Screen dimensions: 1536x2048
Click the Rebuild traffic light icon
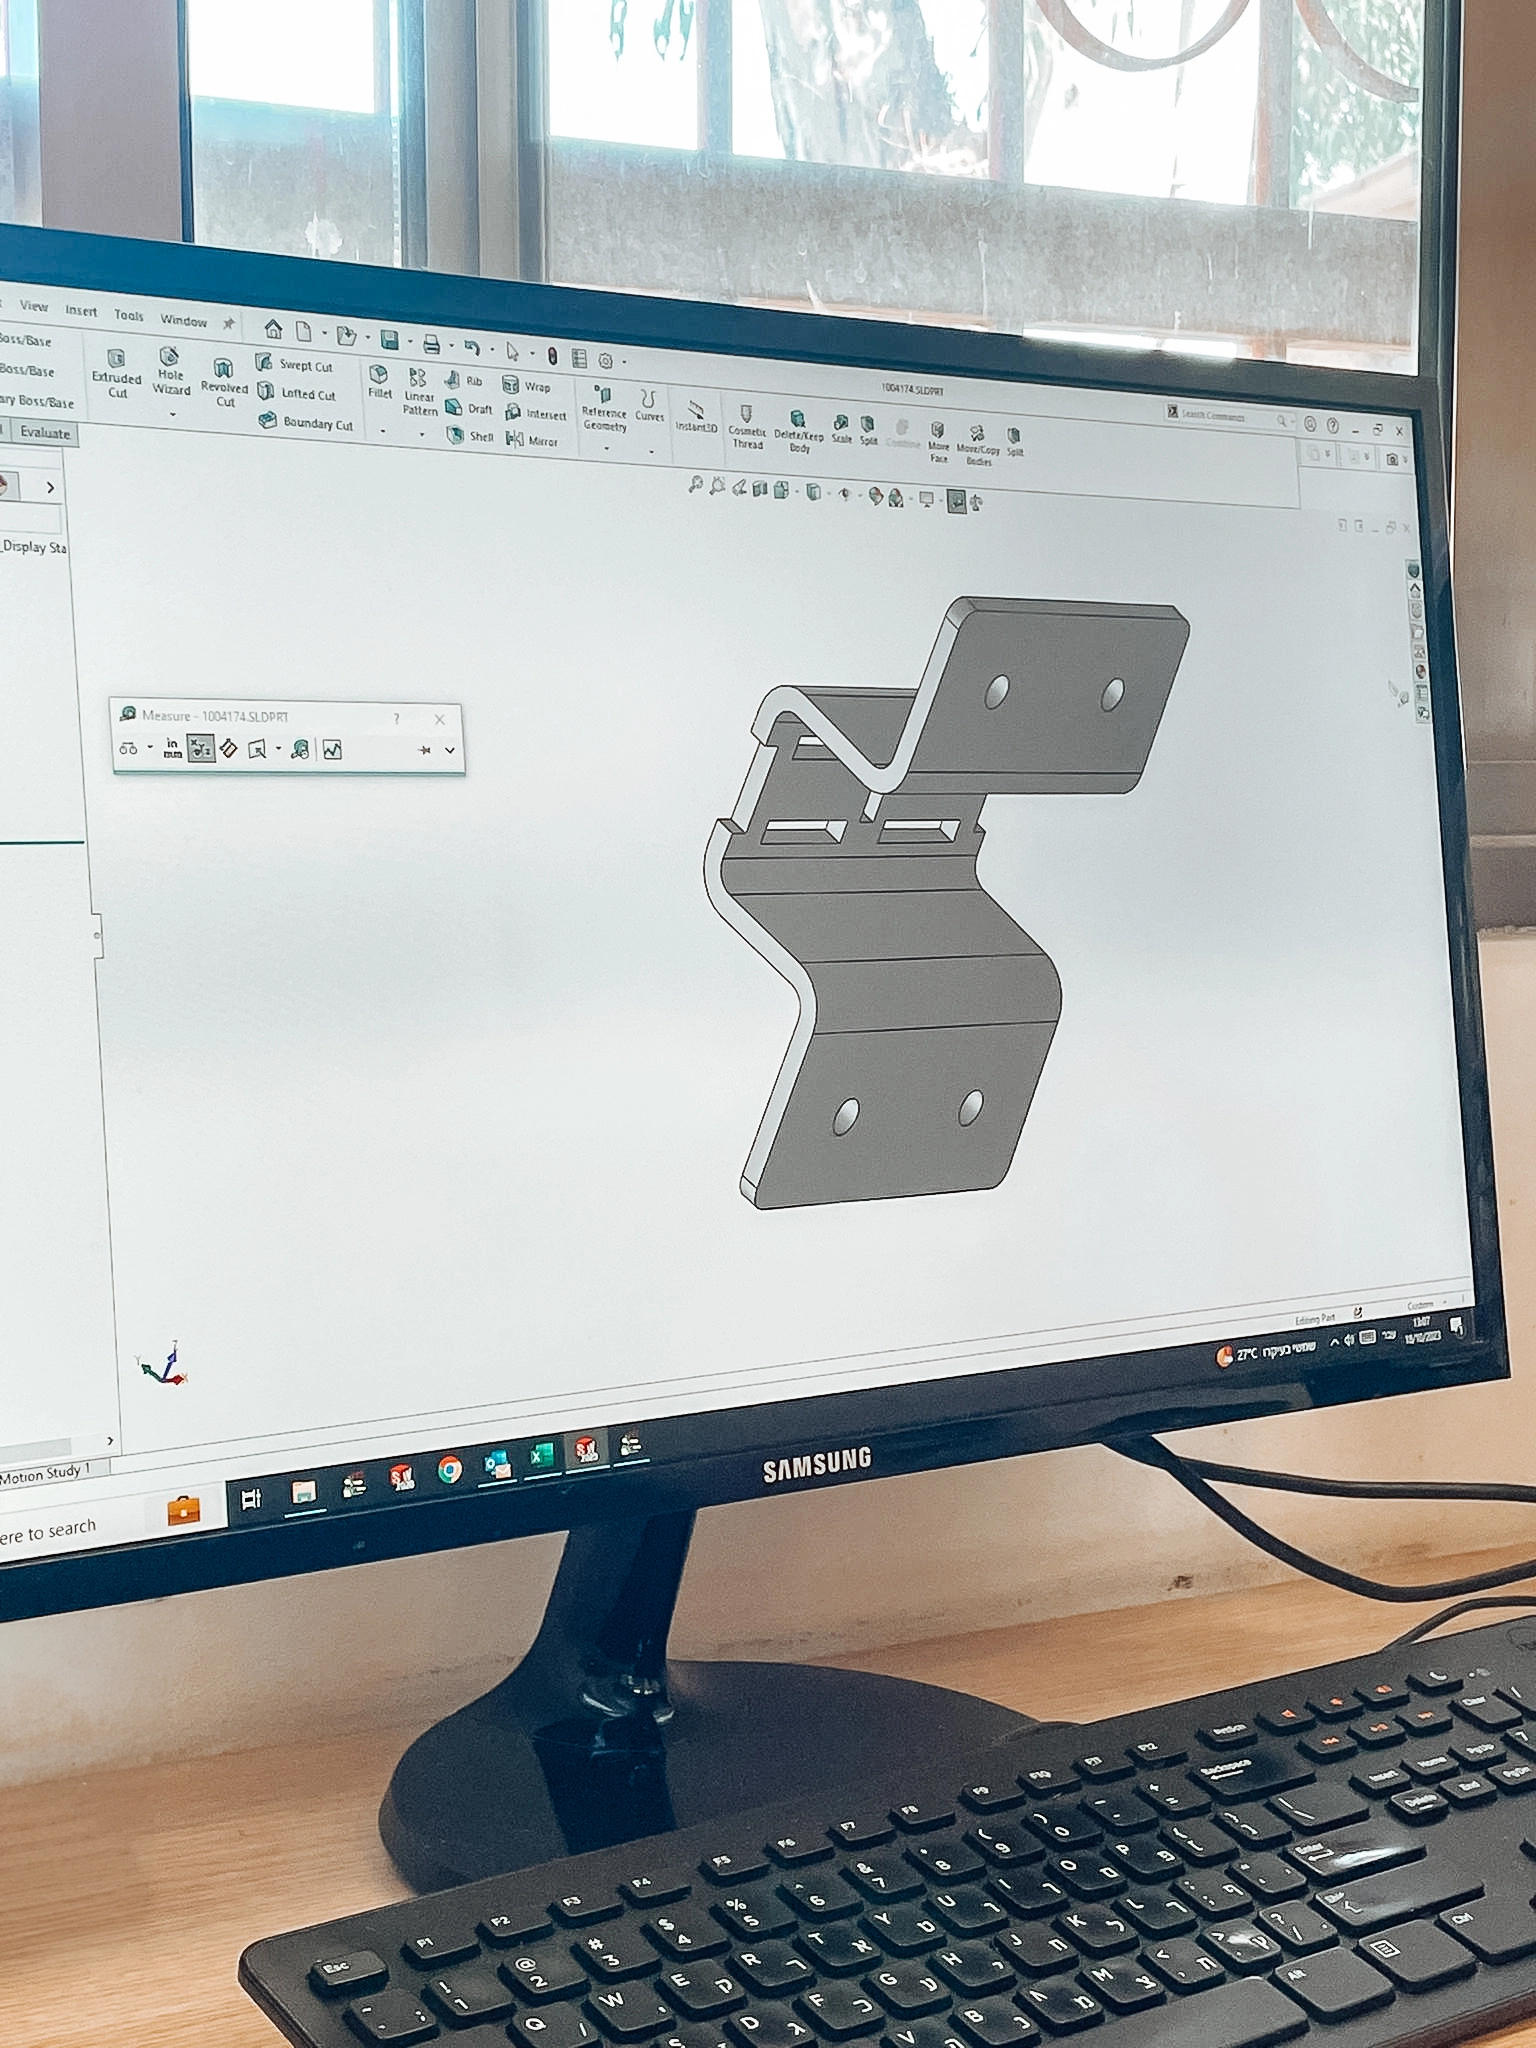552,356
